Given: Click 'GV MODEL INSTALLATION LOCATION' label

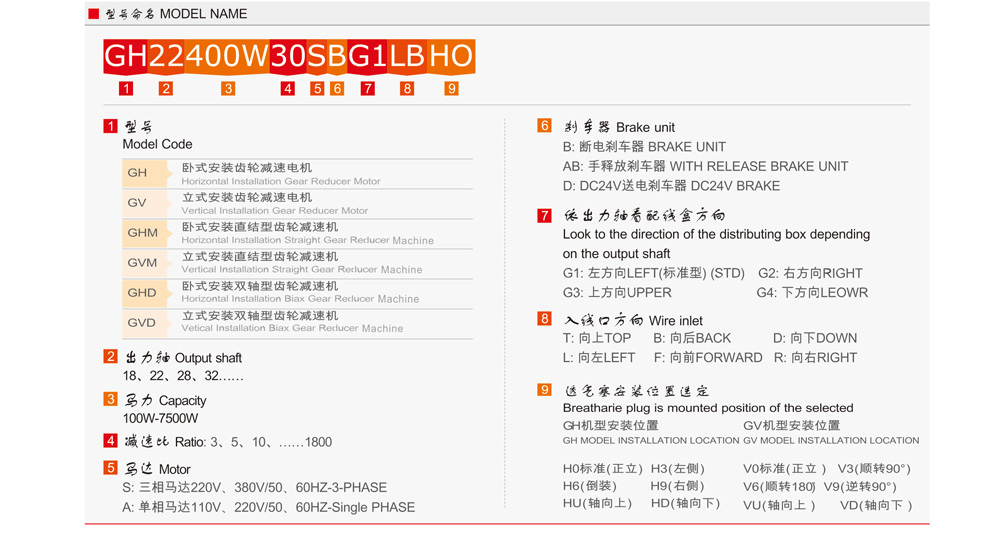Looking at the screenshot, I should [831, 440].
